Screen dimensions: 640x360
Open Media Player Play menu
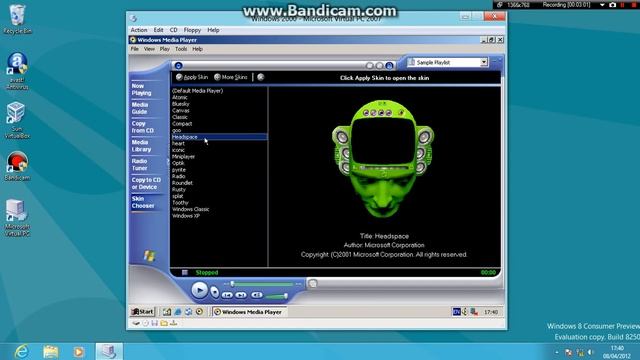[164, 49]
